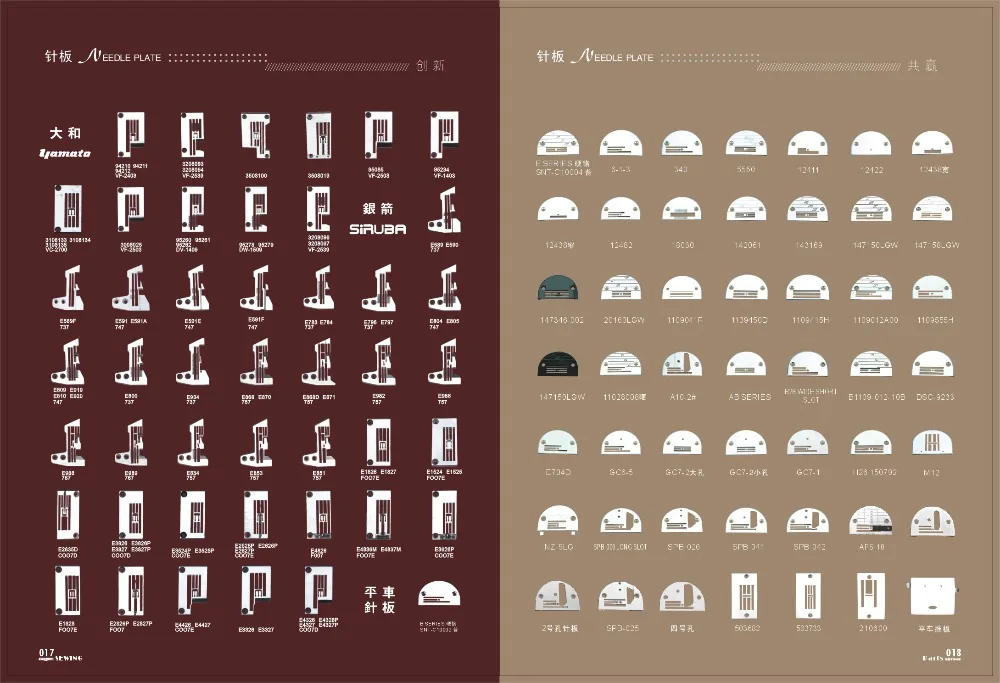Select the 12482 needle plate image

tap(621, 209)
